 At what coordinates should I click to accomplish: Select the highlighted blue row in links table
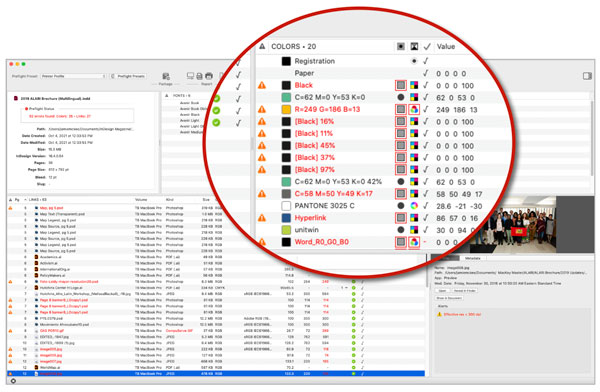click(216, 374)
